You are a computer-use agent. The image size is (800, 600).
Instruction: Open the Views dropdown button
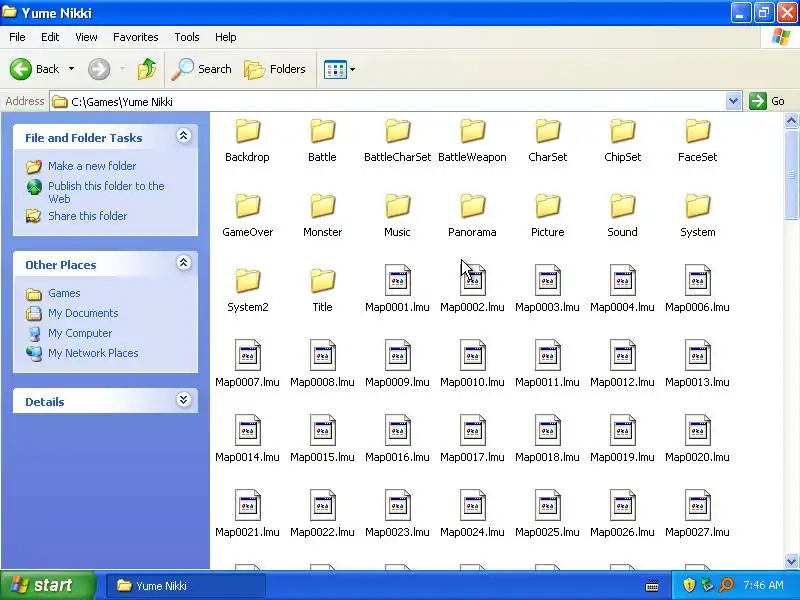pos(340,69)
